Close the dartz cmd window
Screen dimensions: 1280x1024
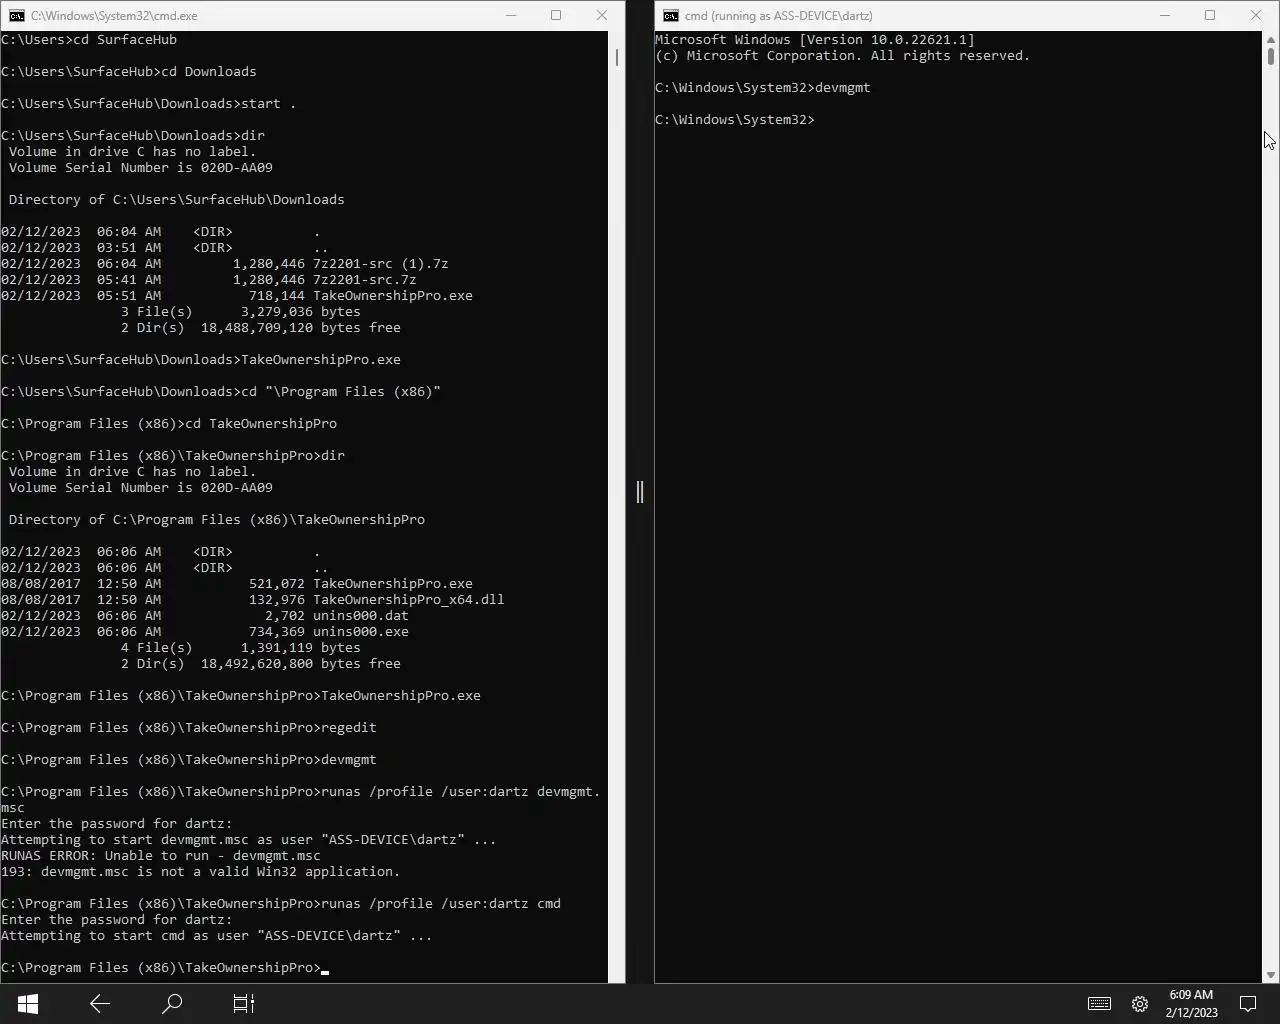point(1256,15)
